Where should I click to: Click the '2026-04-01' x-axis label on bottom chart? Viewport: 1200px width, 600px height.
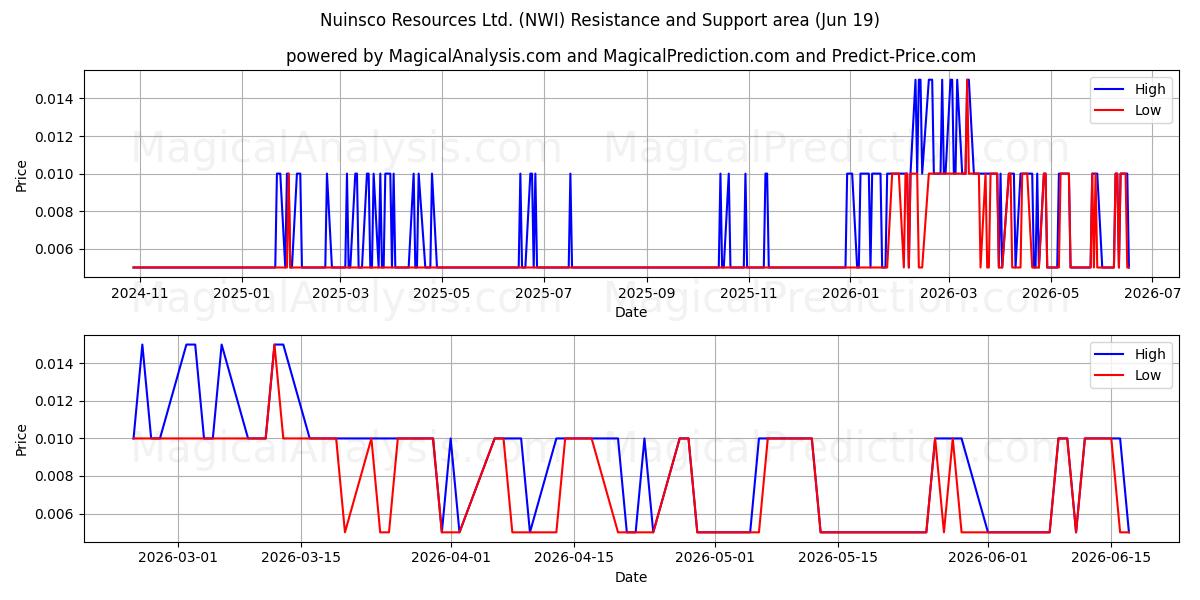point(451,558)
